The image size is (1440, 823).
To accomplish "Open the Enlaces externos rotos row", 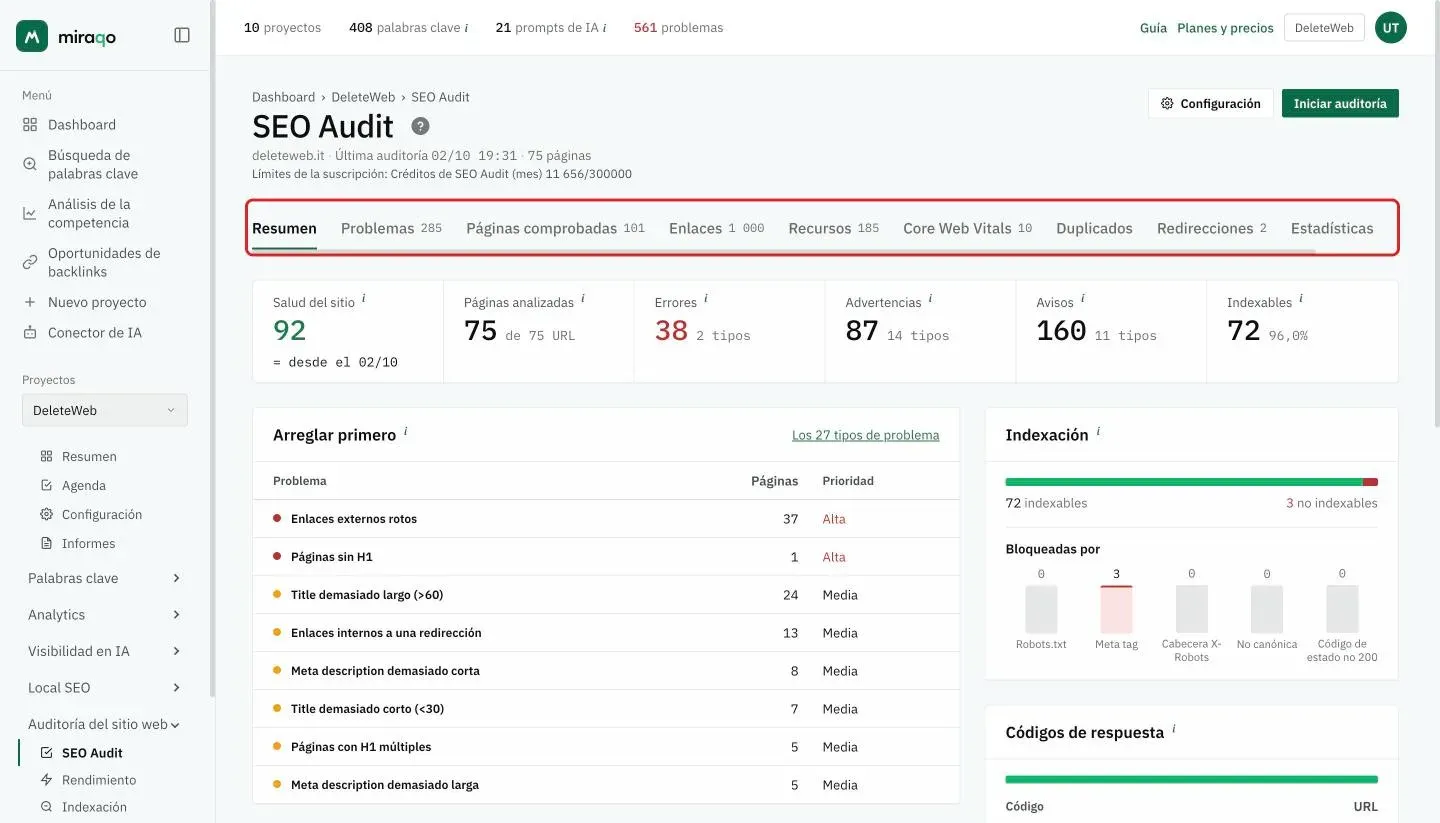I will 606,519.
